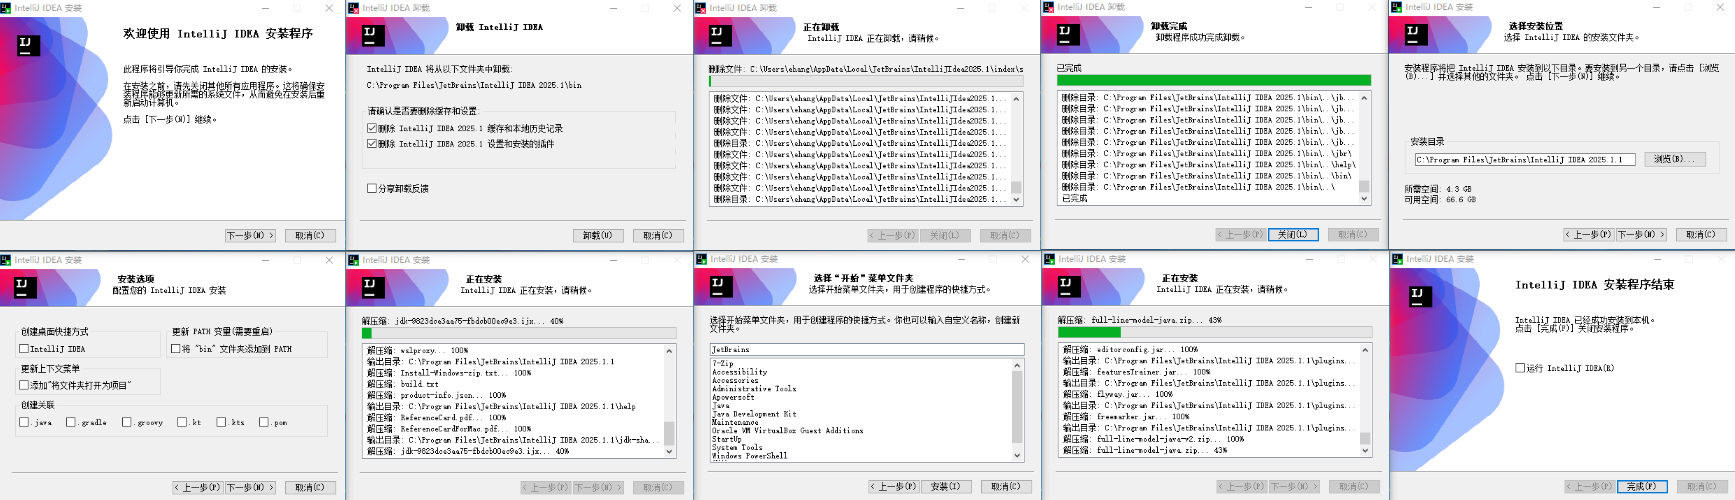Check the .kt association checkbox
This screenshot has height=500, width=1735.
182,422
